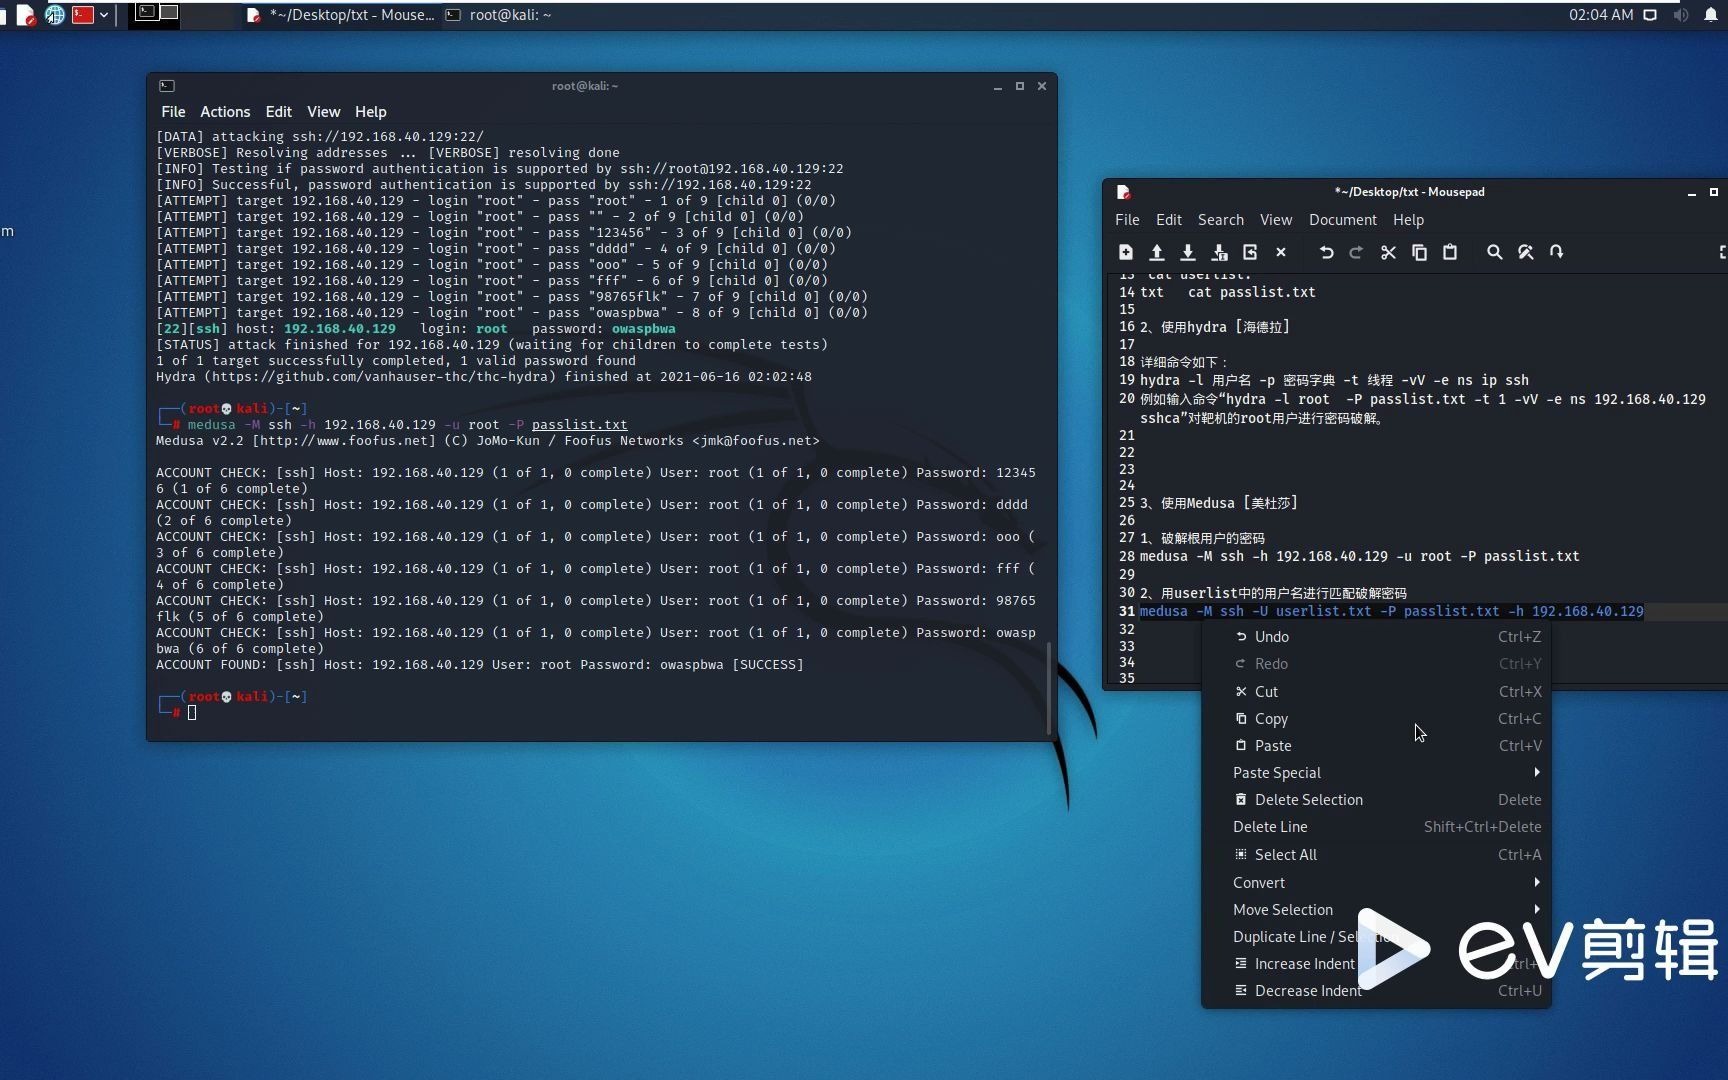The image size is (1728, 1080).
Task: Open the red terminal launcher in top panel
Action: point(83,14)
